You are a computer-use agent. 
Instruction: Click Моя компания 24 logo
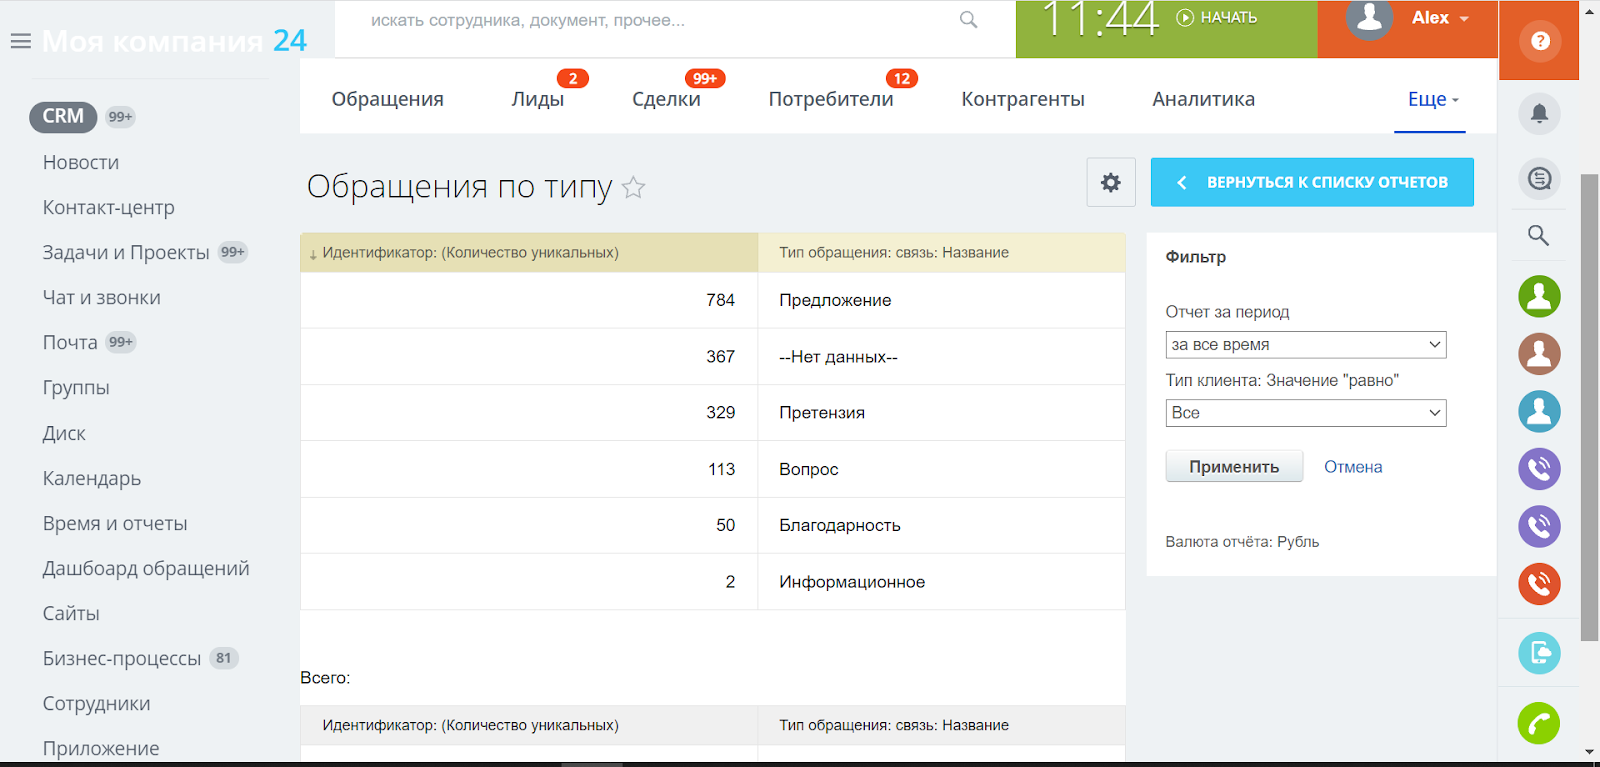174,41
